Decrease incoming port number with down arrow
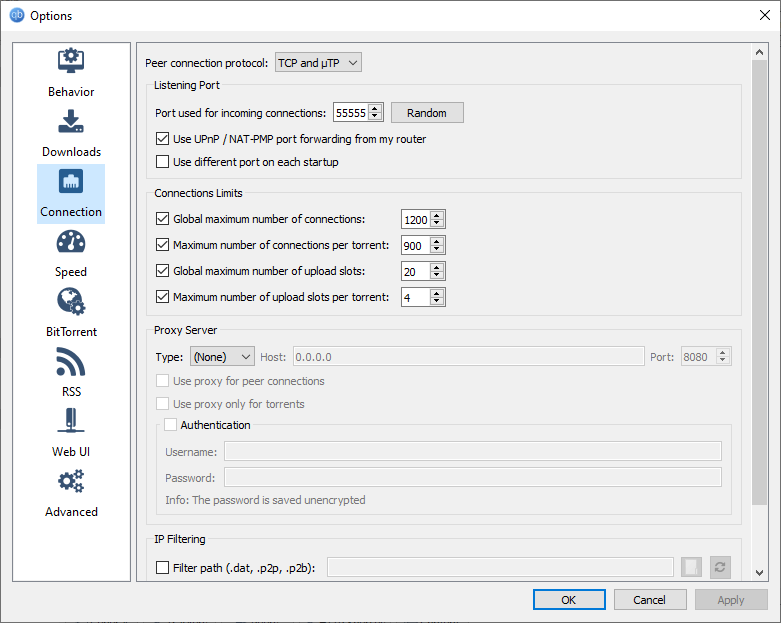 [375, 117]
